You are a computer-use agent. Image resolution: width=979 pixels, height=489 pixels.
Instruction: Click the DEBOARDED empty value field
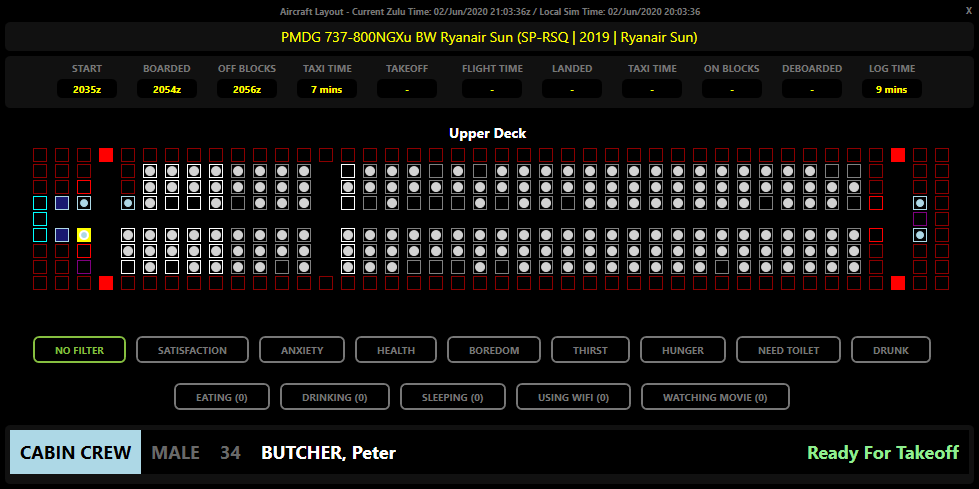(812, 89)
